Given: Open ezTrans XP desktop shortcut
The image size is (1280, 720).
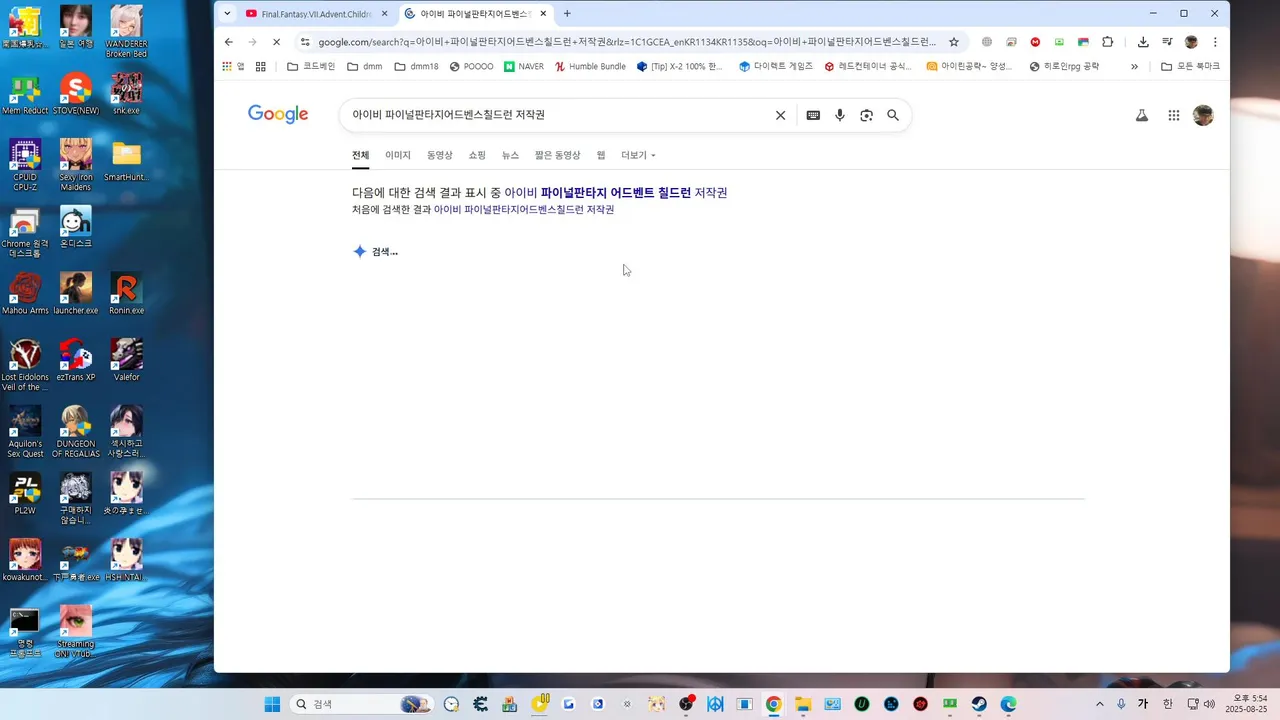Looking at the screenshot, I should click(76, 361).
